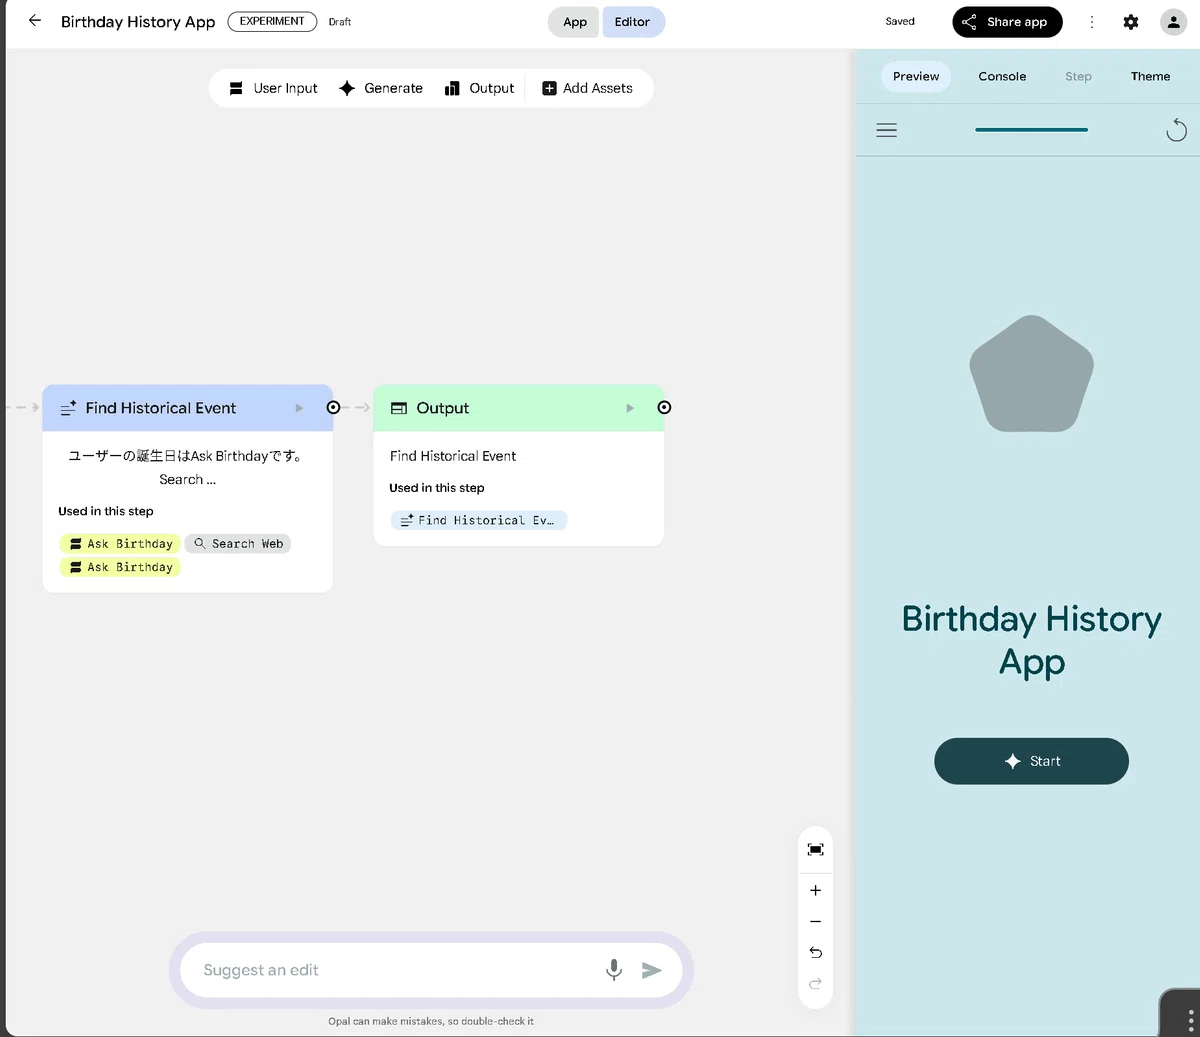This screenshot has width=1200, height=1037.
Task: Click the EXPERIMENT badge
Action: tap(272, 21)
